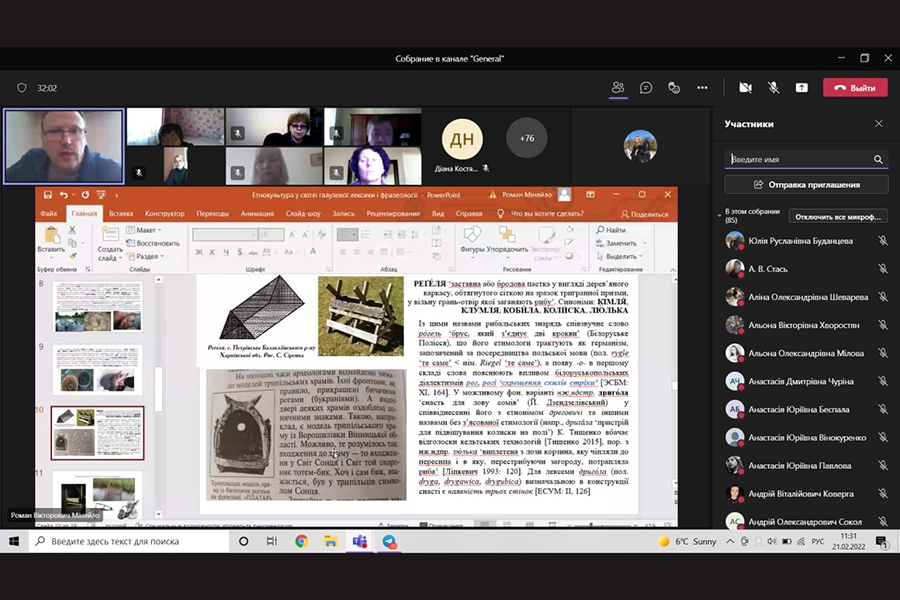Click the Введите имя search field
This screenshot has width=900, height=600.
[x=800, y=159]
